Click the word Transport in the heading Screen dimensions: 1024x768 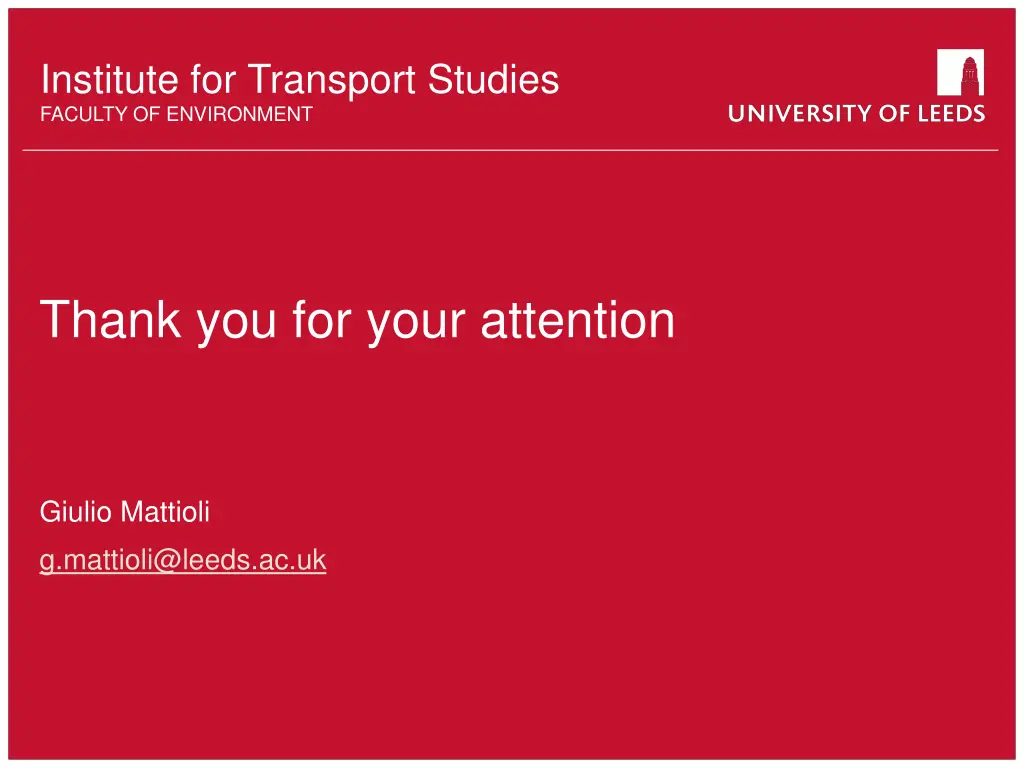(332, 80)
